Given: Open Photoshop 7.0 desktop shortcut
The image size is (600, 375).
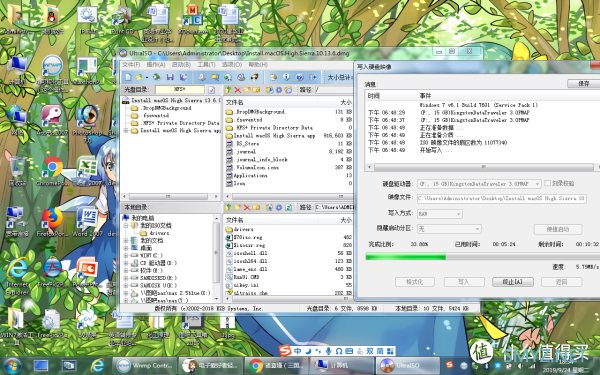Looking at the screenshot, I should coord(88,124).
